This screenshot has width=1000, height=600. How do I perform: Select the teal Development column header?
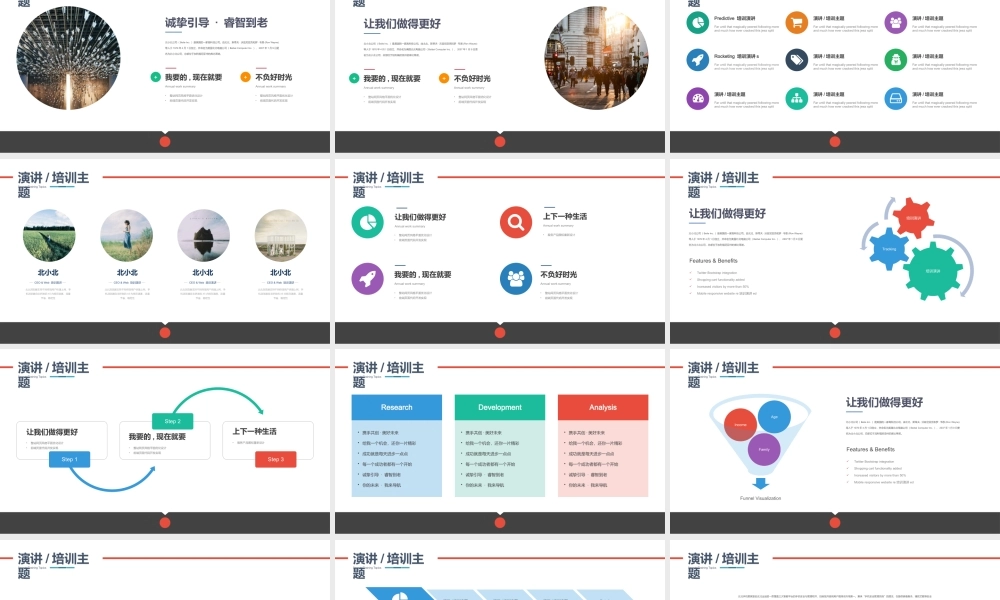[x=500, y=407]
